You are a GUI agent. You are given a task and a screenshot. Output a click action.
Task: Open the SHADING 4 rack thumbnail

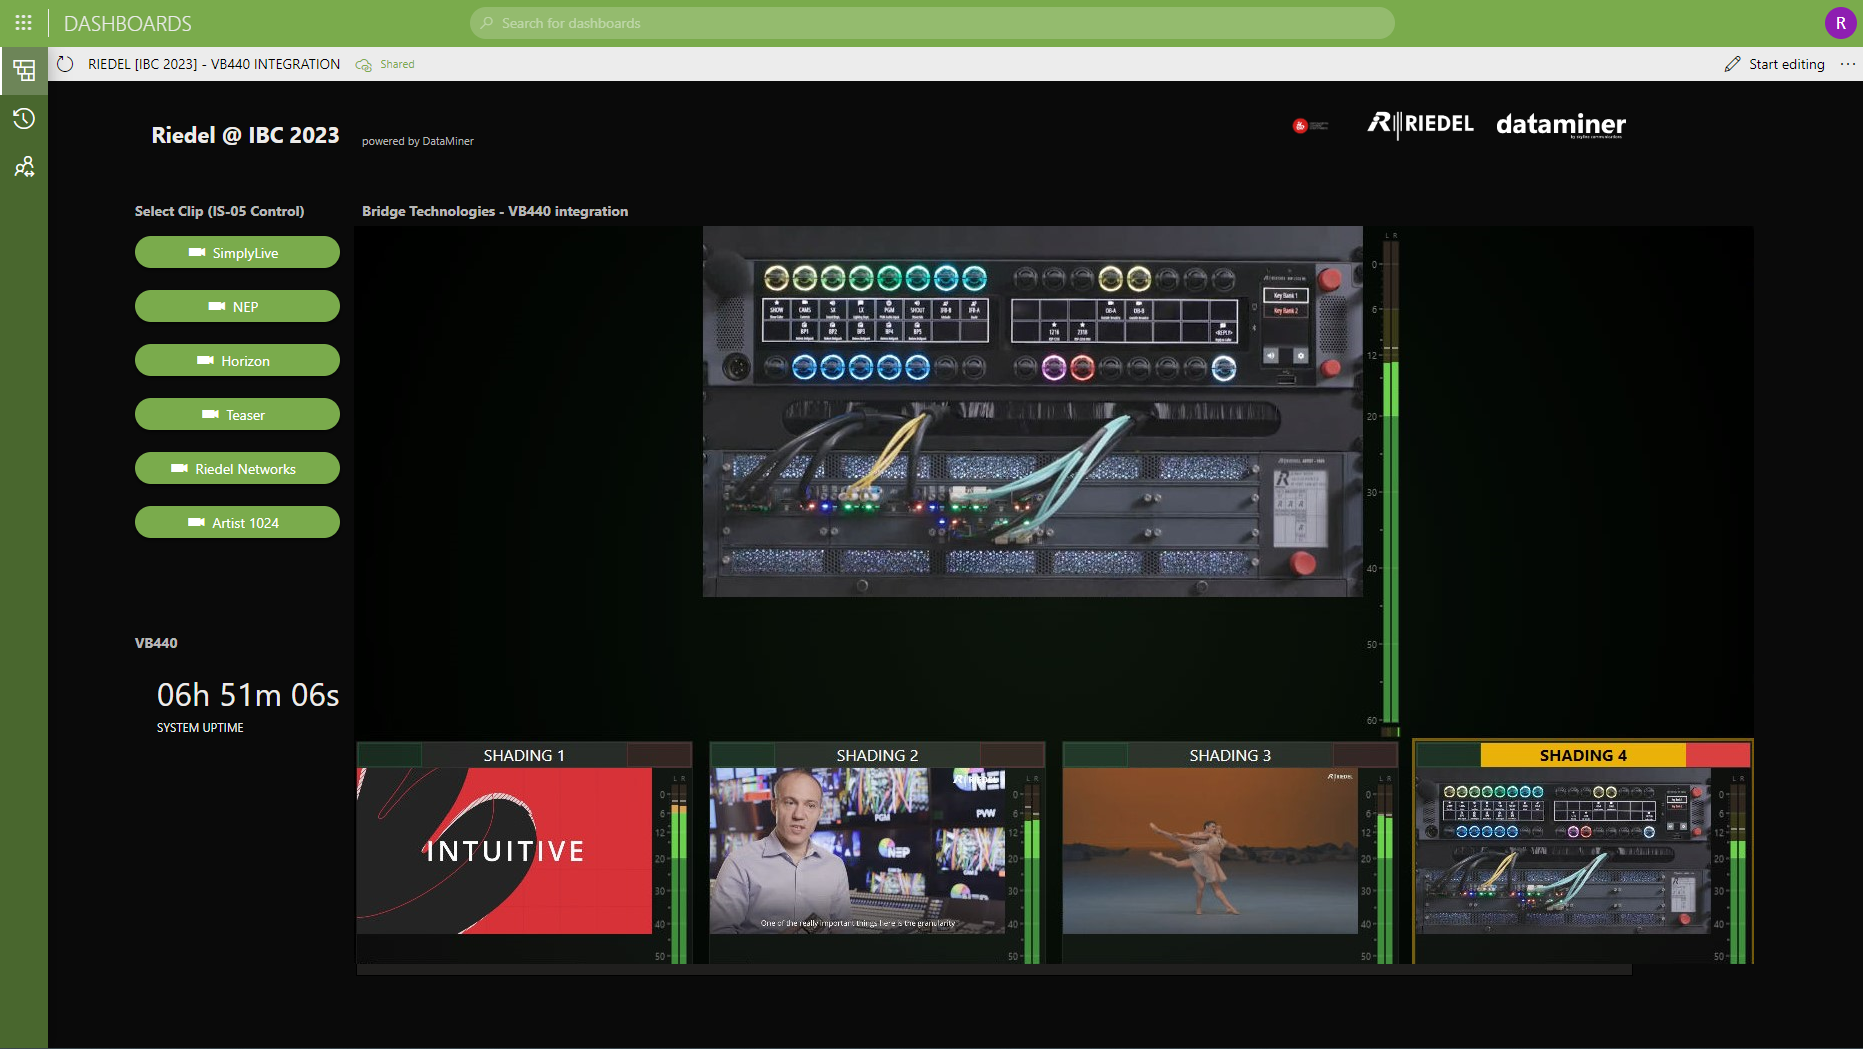[x=1563, y=851]
